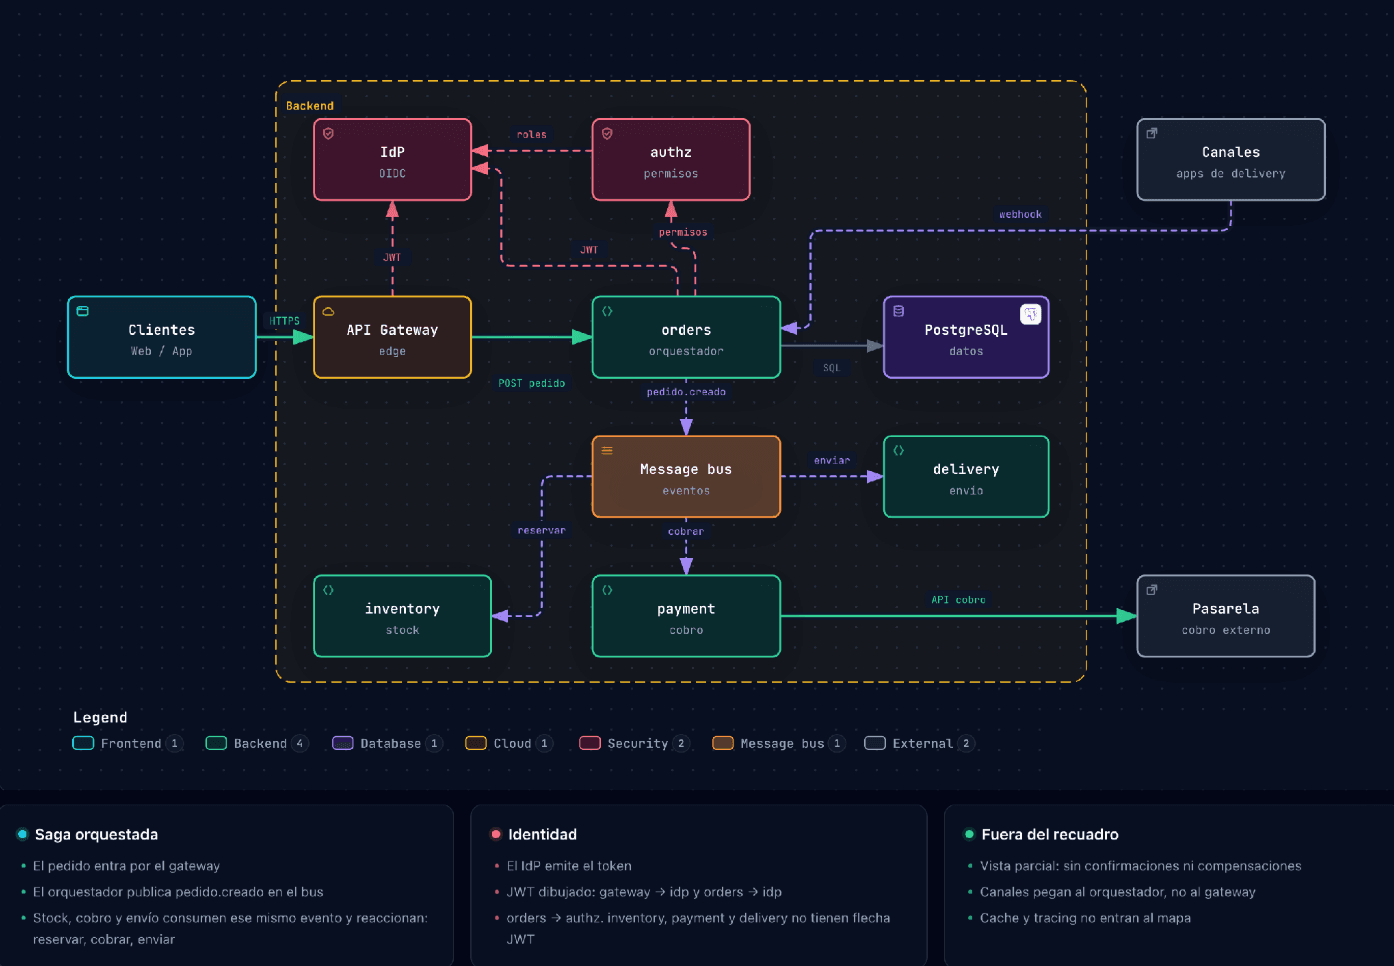Image resolution: width=1394 pixels, height=966 pixels.
Task: Click the shield icon on authz node
Action: [607, 133]
